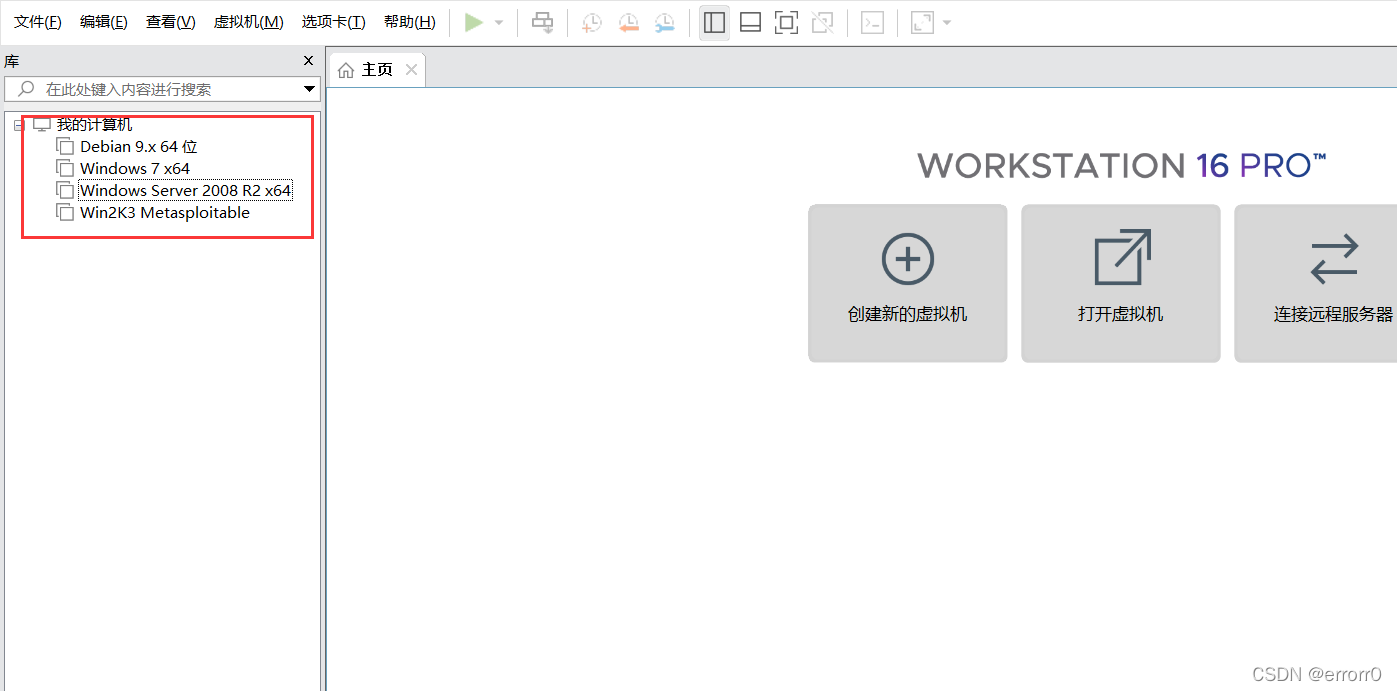
Task: Click the magnifier icon in the search box
Action: (27, 89)
